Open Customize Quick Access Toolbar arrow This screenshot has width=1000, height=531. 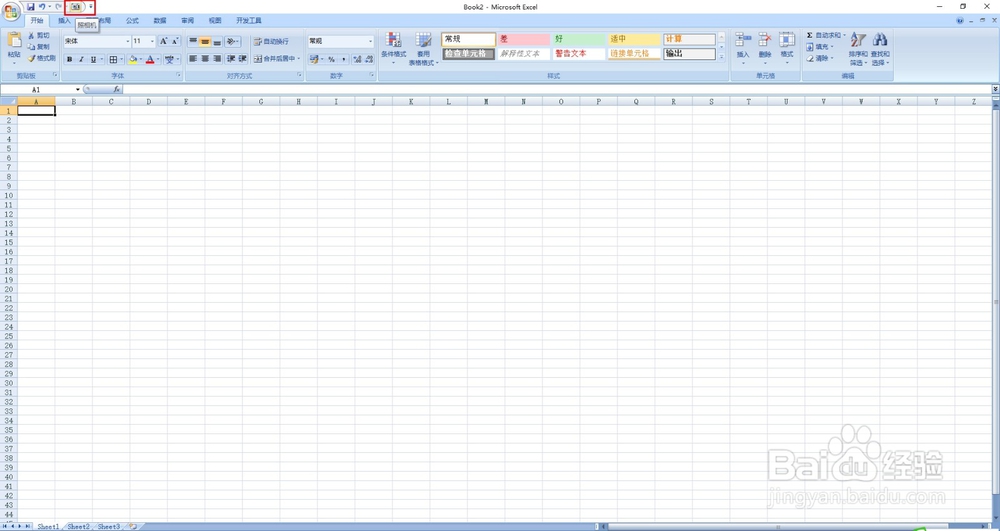pyautogui.click(x=91, y=6)
